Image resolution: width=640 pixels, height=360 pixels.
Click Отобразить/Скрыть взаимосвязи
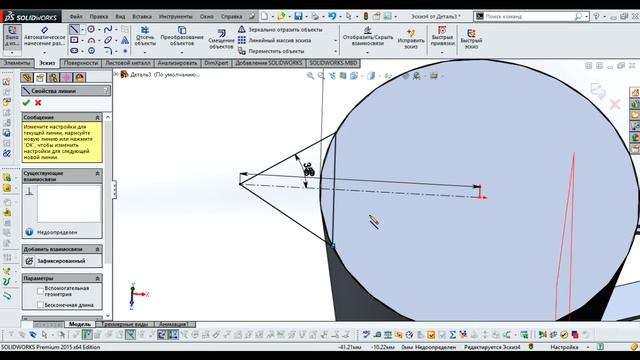(368, 36)
